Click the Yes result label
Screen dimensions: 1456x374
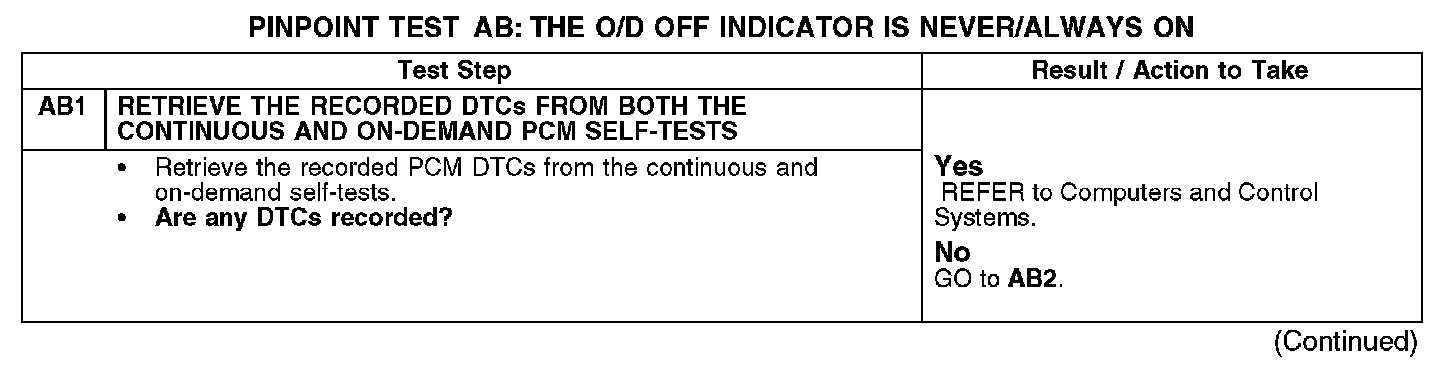pos(959,167)
